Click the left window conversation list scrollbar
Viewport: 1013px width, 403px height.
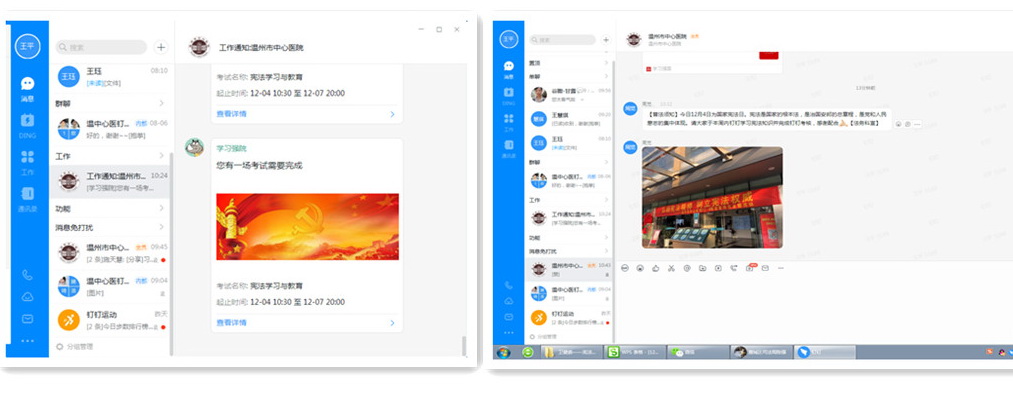[x=171, y=253]
